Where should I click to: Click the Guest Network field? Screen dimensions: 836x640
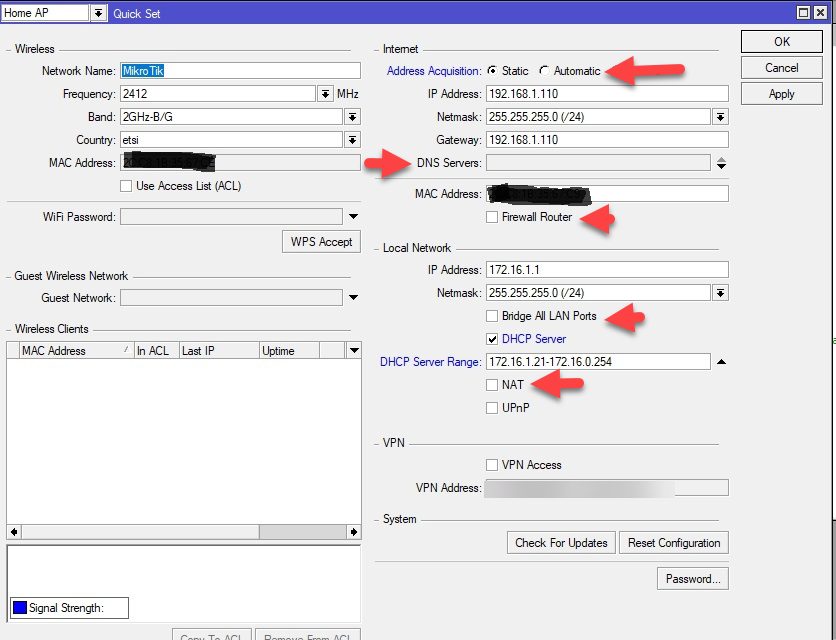(231, 298)
